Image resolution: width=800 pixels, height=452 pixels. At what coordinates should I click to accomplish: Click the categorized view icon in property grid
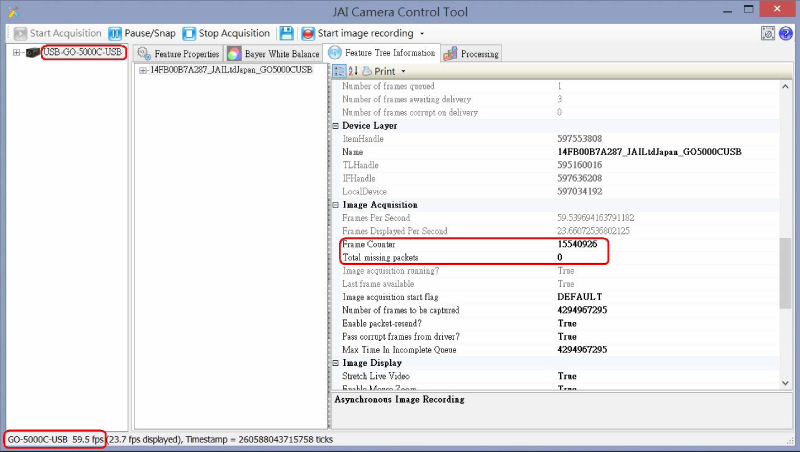coord(338,71)
